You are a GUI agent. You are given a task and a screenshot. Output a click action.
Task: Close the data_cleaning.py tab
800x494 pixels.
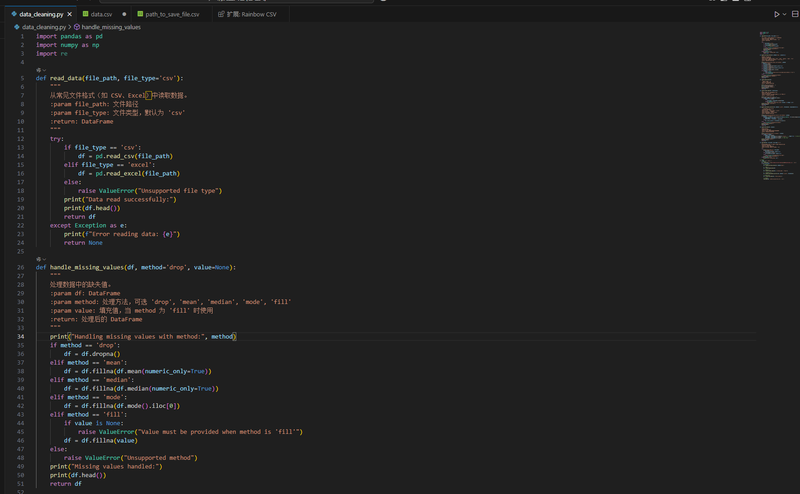70,14
